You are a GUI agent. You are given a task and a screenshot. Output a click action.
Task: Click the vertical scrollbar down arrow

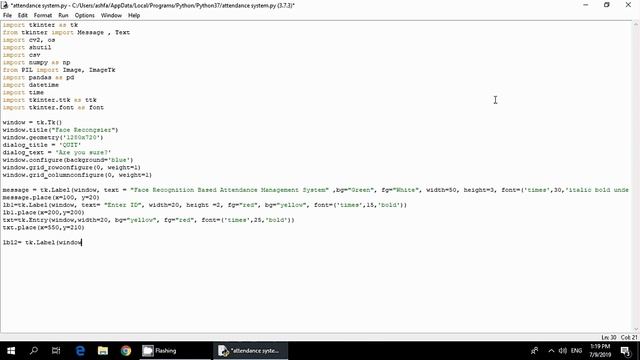636,329
